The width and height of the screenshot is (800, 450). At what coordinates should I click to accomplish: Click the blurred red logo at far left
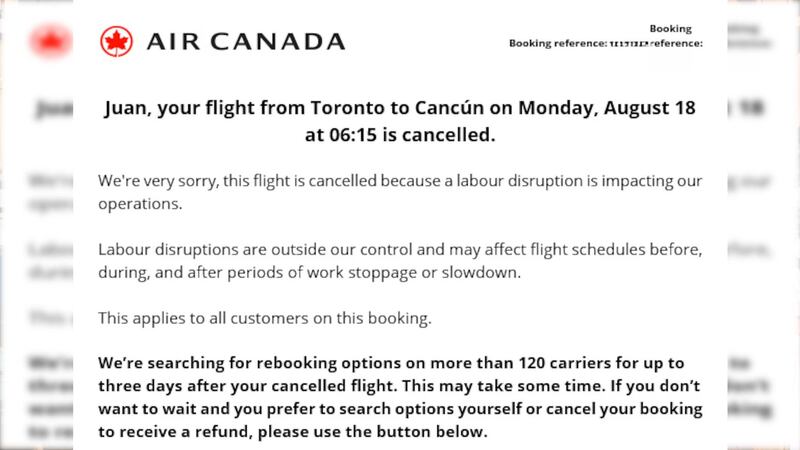click(x=45, y=42)
